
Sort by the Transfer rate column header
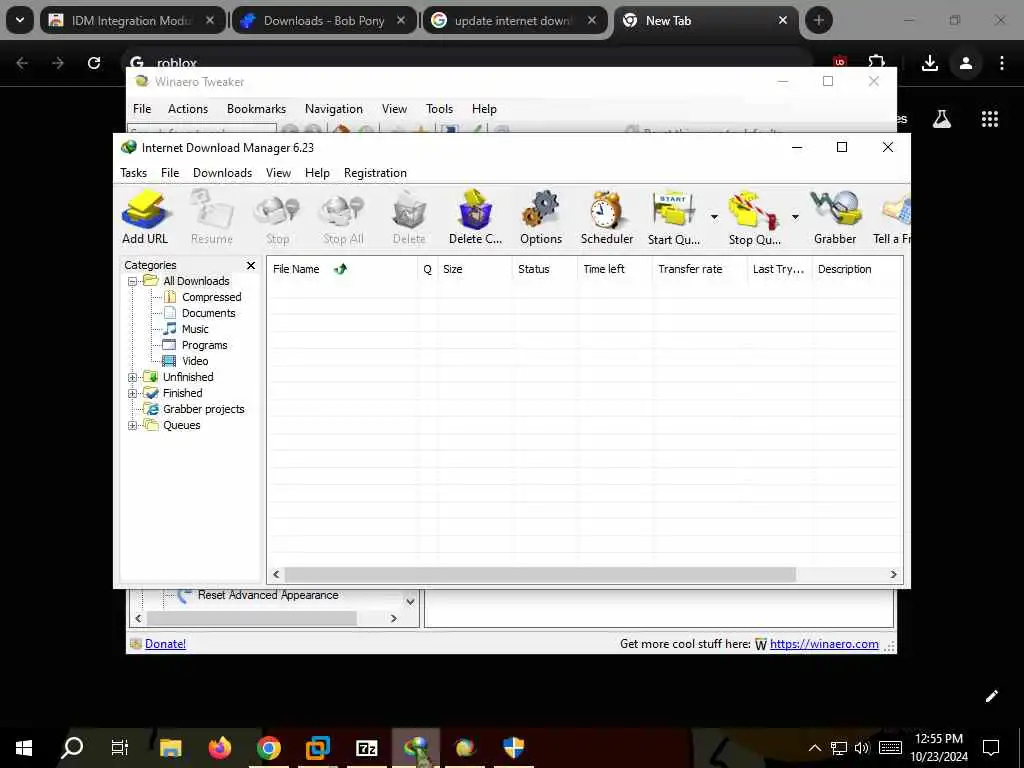699,269
